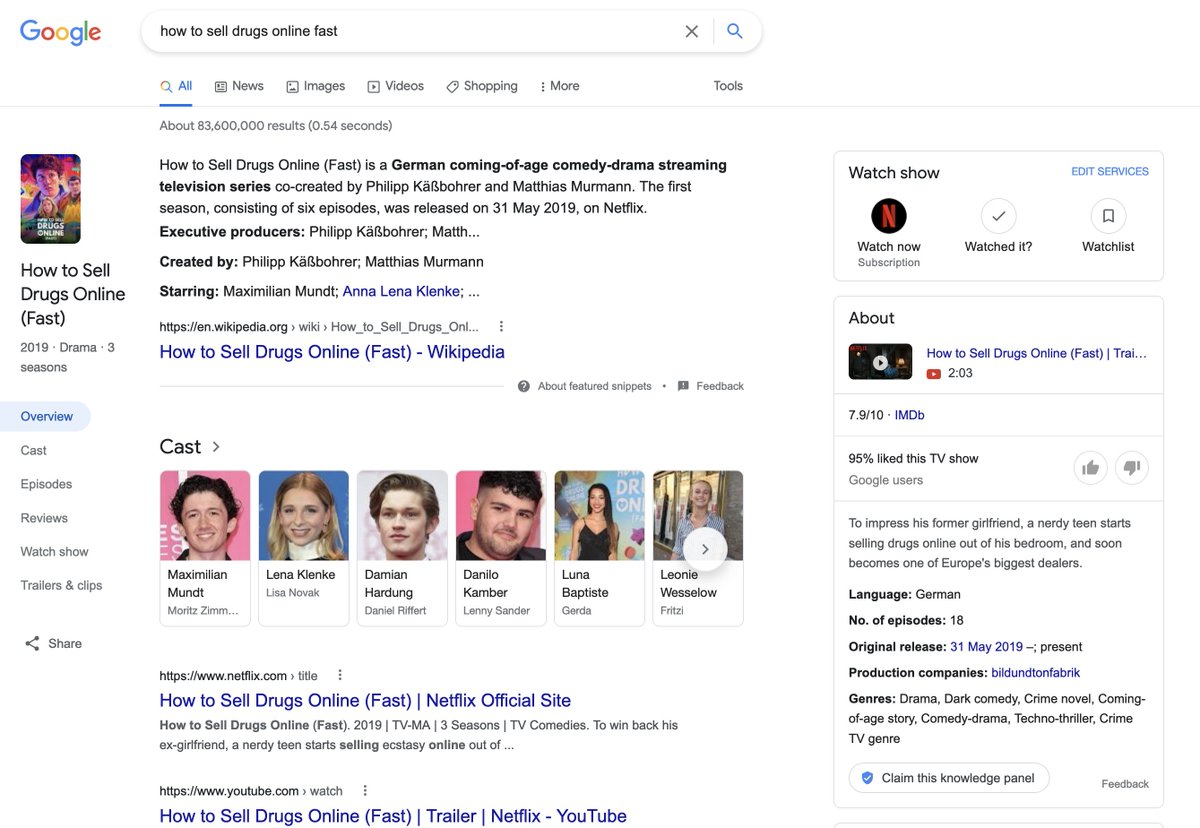The height and width of the screenshot is (828, 1200).
Task: Add show to Watchlist via bookmark icon
Action: pos(1107,215)
